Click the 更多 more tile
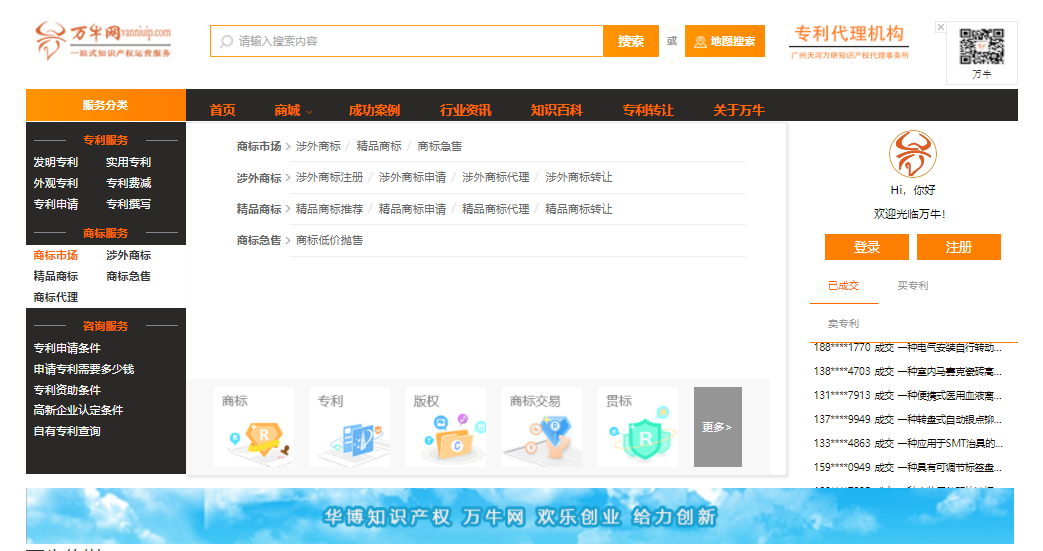This screenshot has width=1043, height=551. tap(718, 427)
